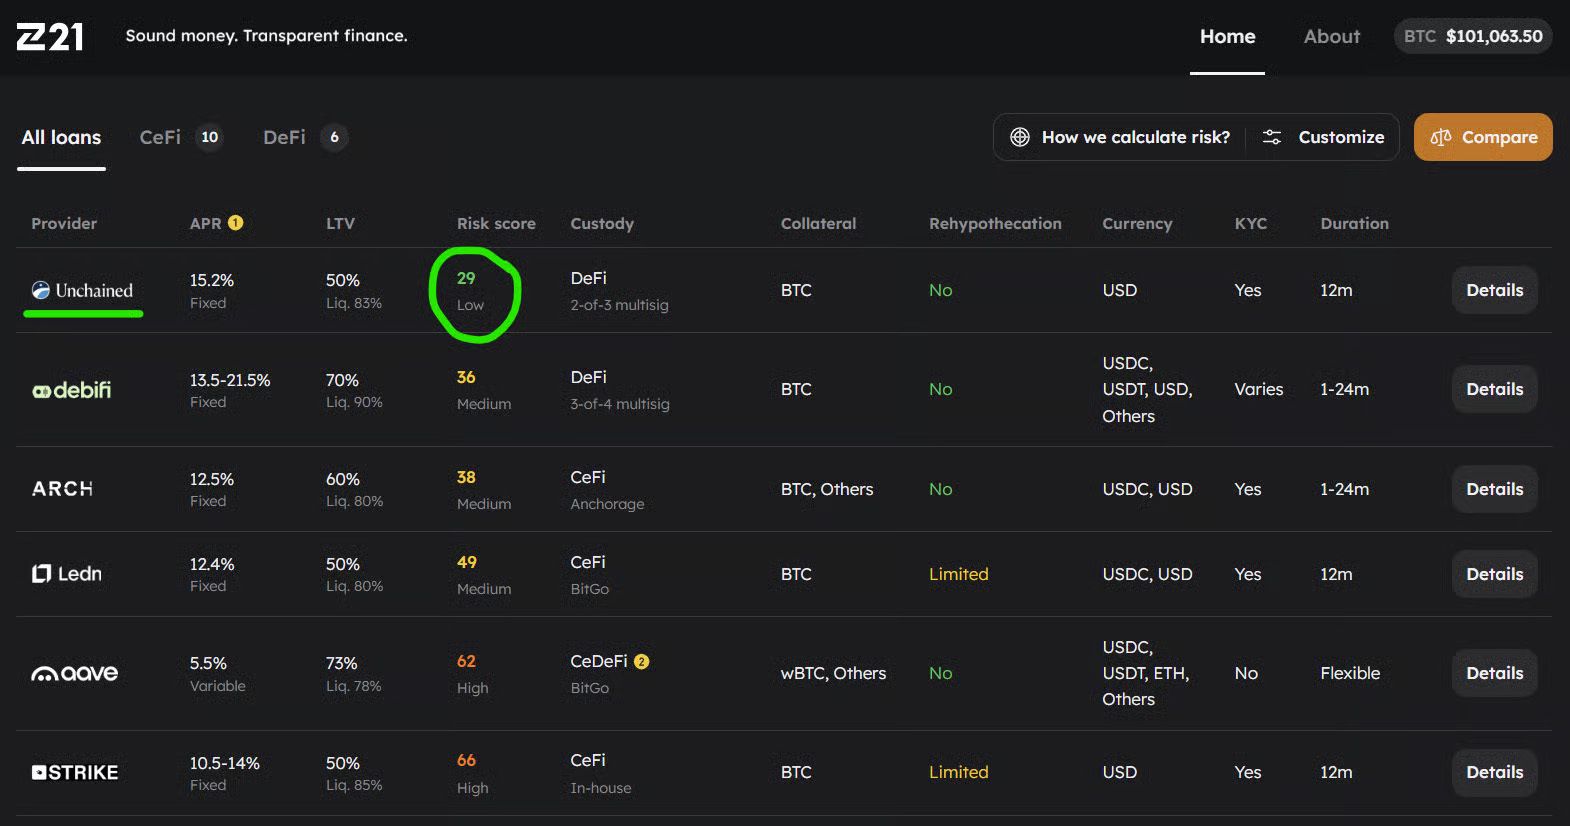Click the BTC price indicator pill
The height and width of the screenshot is (826, 1570).
pos(1473,36)
